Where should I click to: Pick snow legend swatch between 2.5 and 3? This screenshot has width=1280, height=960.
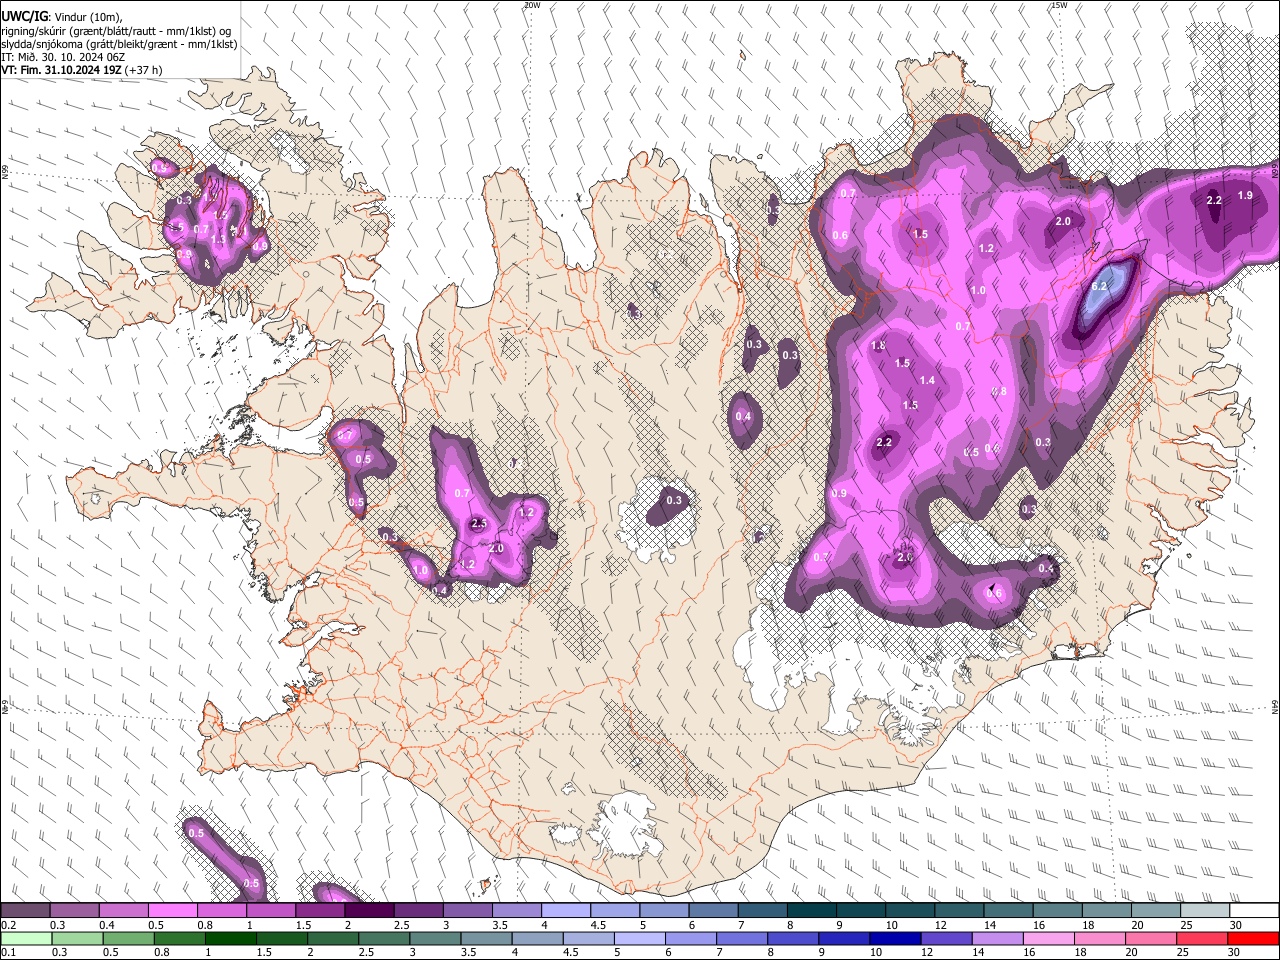(x=418, y=911)
